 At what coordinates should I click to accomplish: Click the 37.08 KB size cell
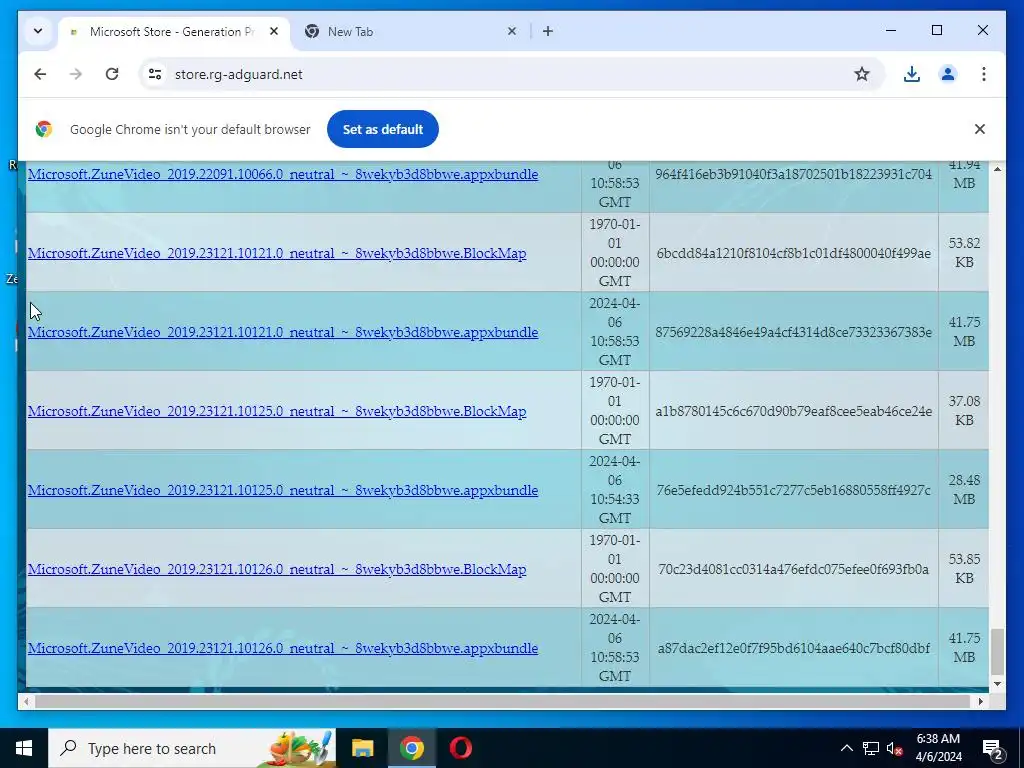click(964, 411)
